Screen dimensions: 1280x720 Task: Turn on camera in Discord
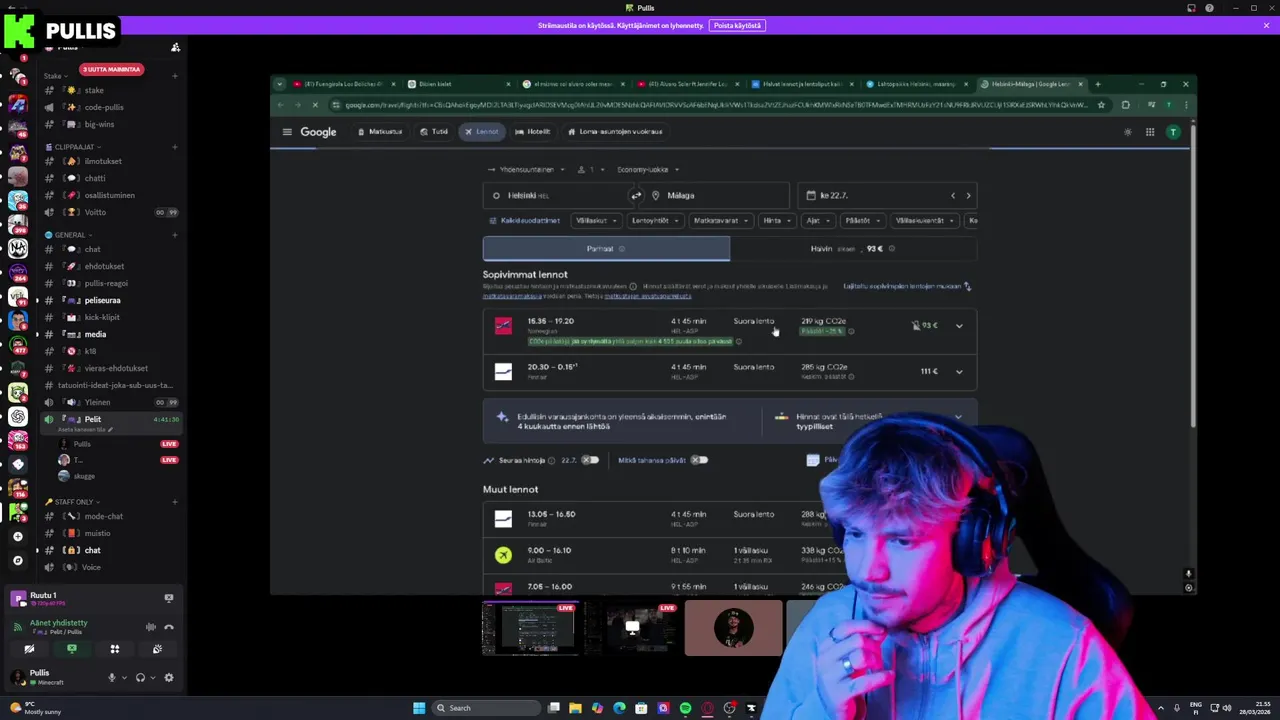[x=29, y=649]
